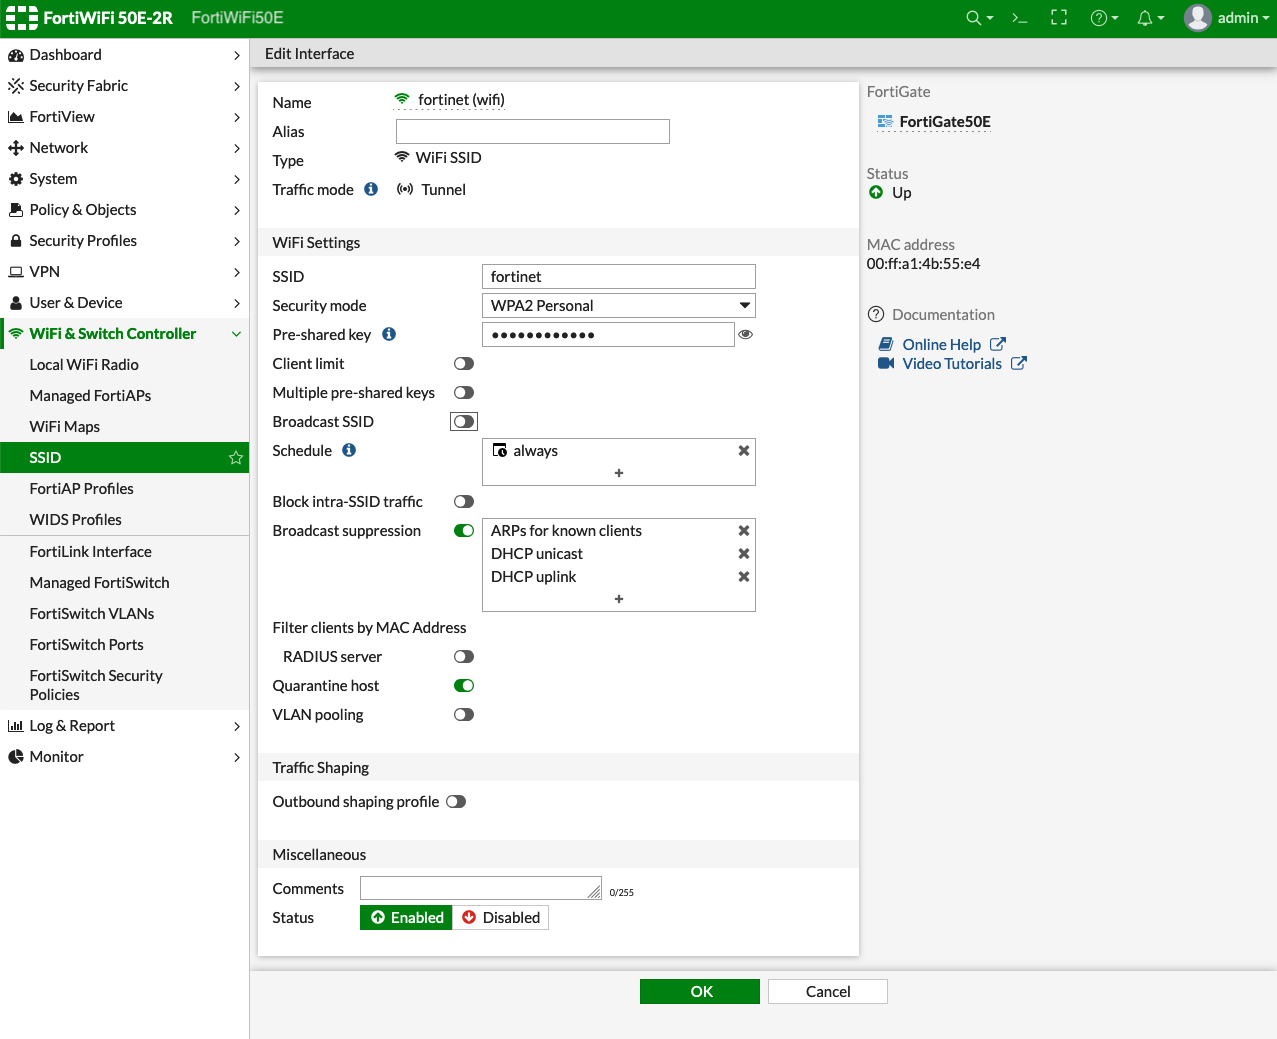The width and height of the screenshot is (1277, 1039).
Task: Expand the Policy & Objects chevron
Action: click(x=237, y=210)
